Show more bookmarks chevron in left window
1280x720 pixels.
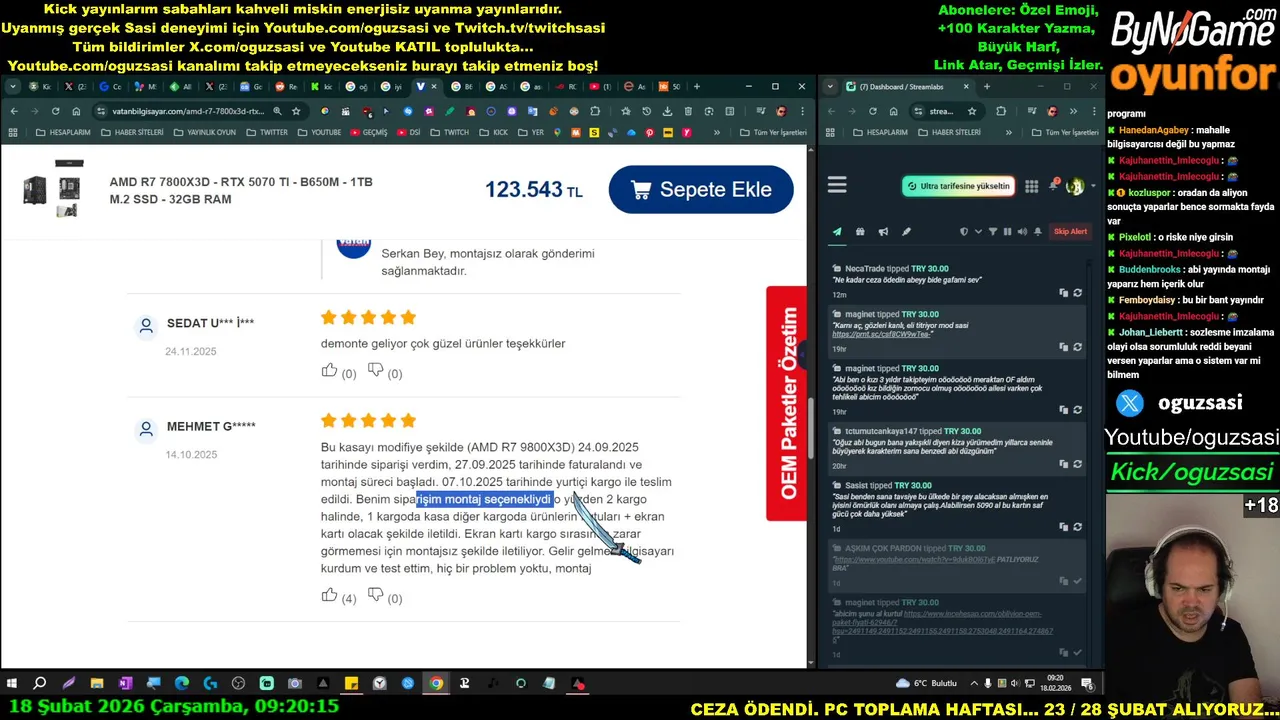point(716,132)
